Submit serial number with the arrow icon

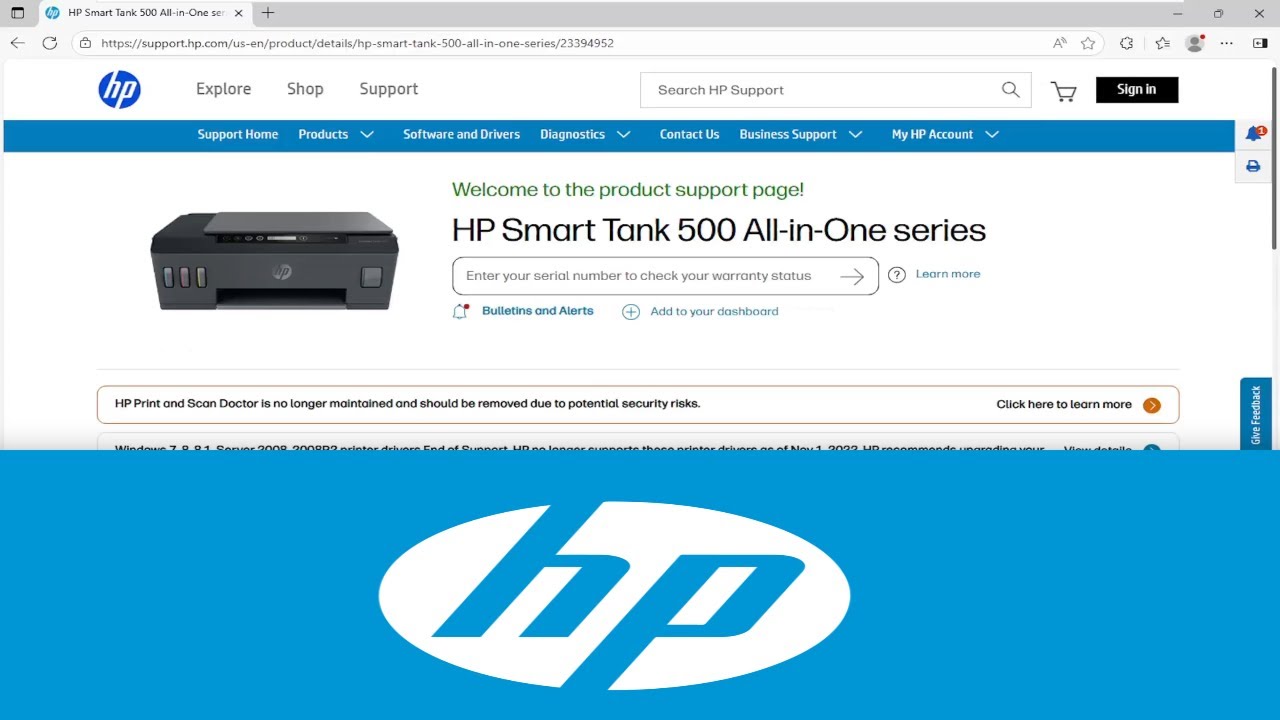point(852,277)
